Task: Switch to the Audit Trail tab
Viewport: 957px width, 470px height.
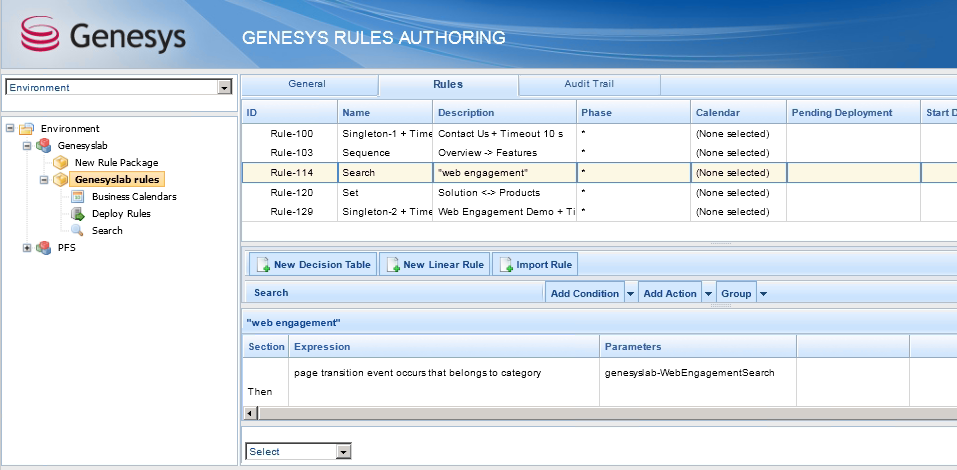Action: [x=589, y=85]
